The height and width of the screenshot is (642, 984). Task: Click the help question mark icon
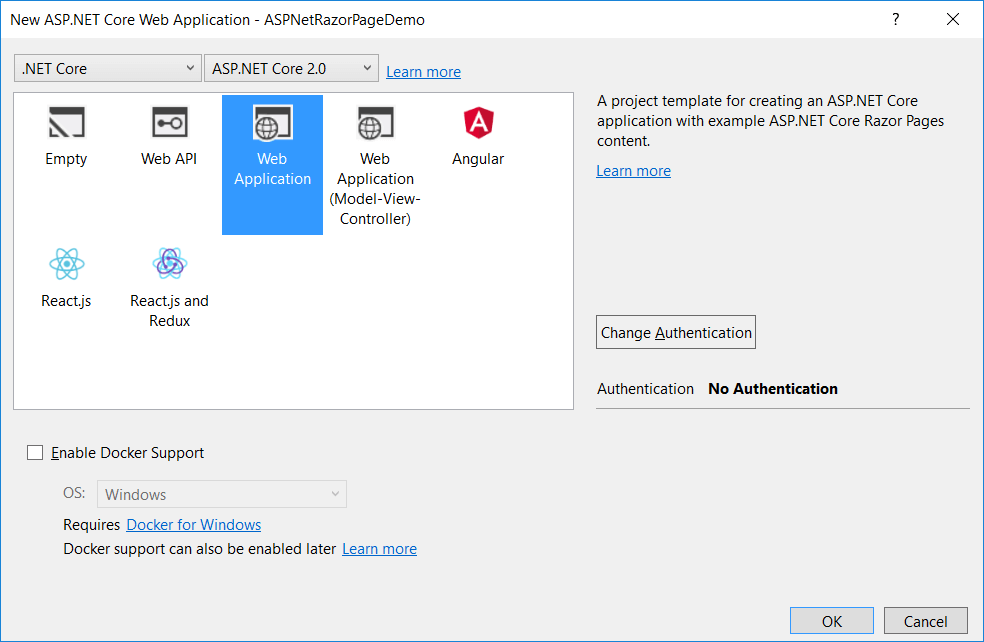coord(896,19)
